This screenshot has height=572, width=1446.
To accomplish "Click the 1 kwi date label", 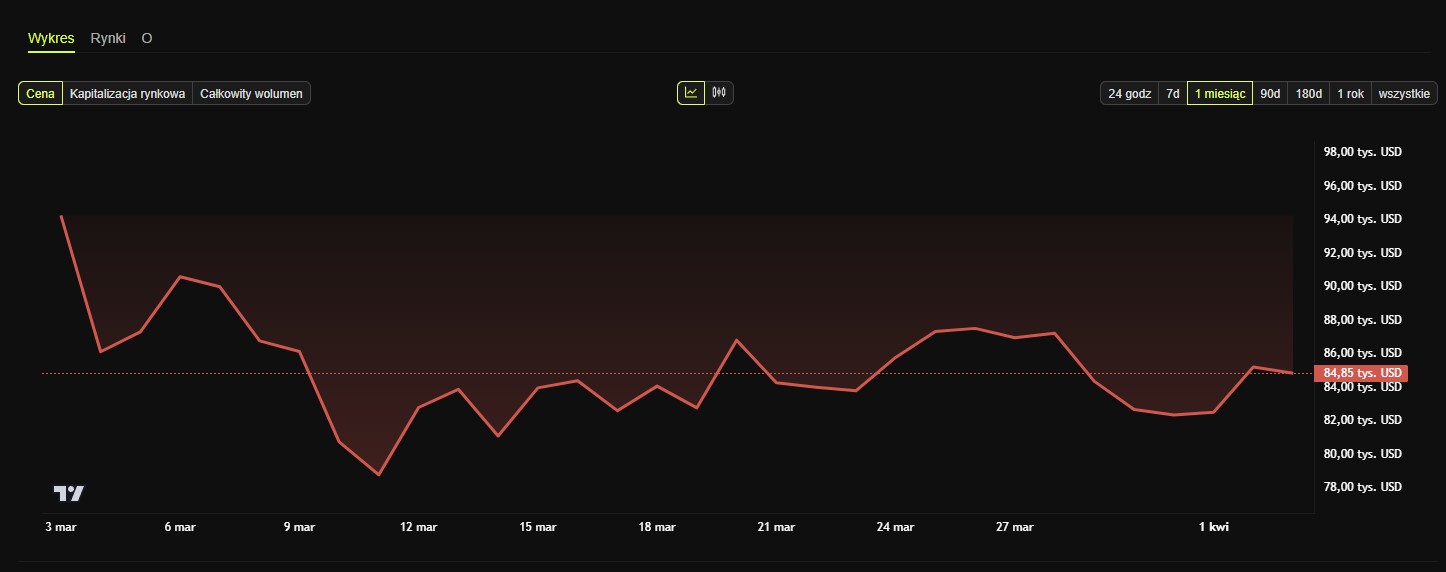I will pyautogui.click(x=1214, y=527).
